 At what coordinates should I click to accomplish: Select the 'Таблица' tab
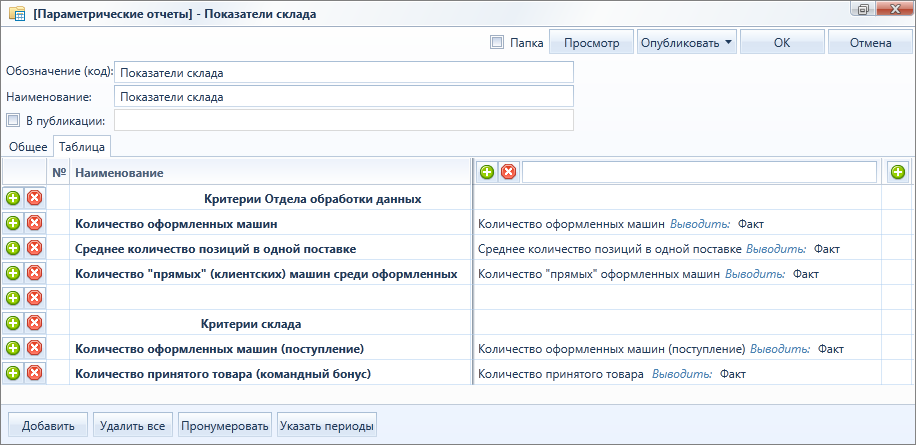82,147
